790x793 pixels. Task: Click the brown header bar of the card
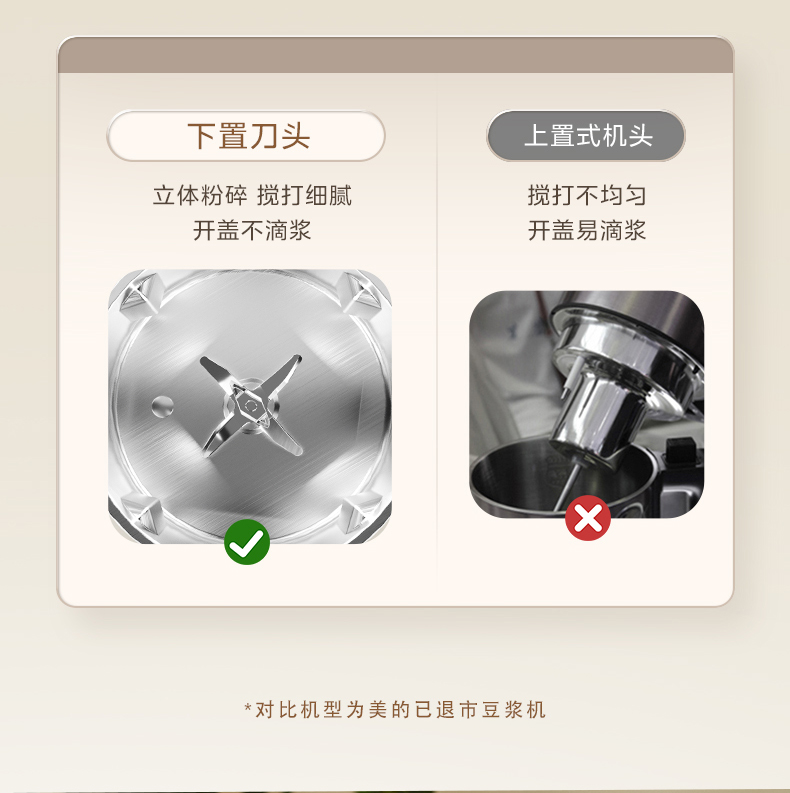(x=396, y=55)
